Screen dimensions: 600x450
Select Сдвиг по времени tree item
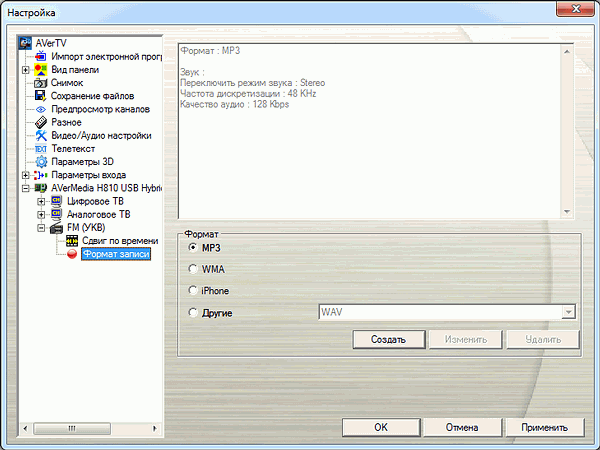(x=120, y=241)
